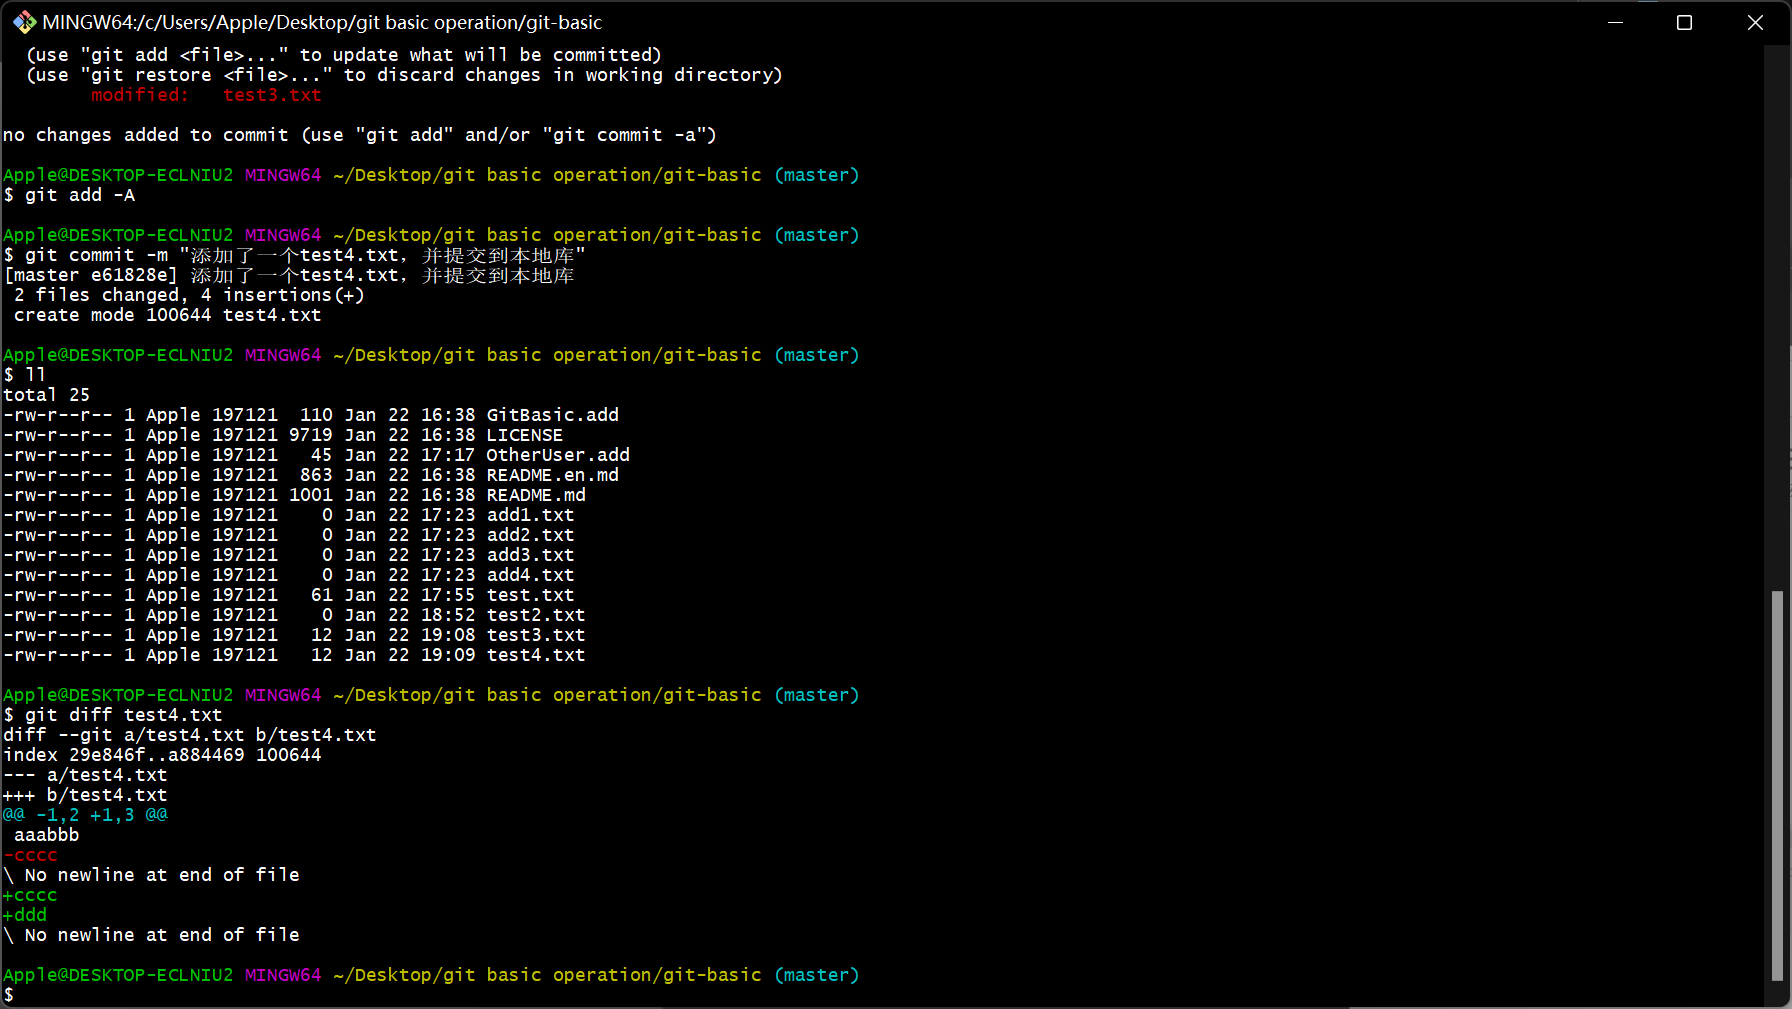The height and width of the screenshot is (1009, 1792).
Task: Click the red 'modified:' status label
Action: tap(140, 95)
